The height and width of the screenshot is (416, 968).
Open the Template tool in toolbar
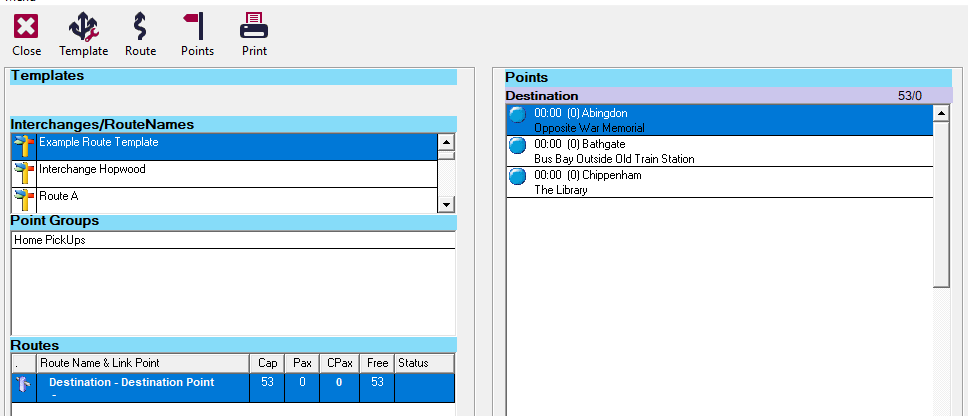[x=83, y=25]
